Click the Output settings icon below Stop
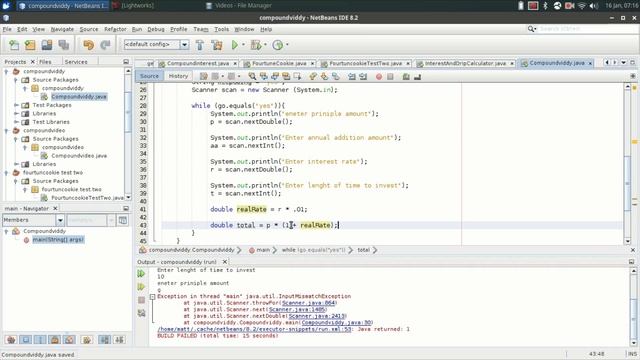This screenshot has width=640, height=360. click(x=141, y=313)
